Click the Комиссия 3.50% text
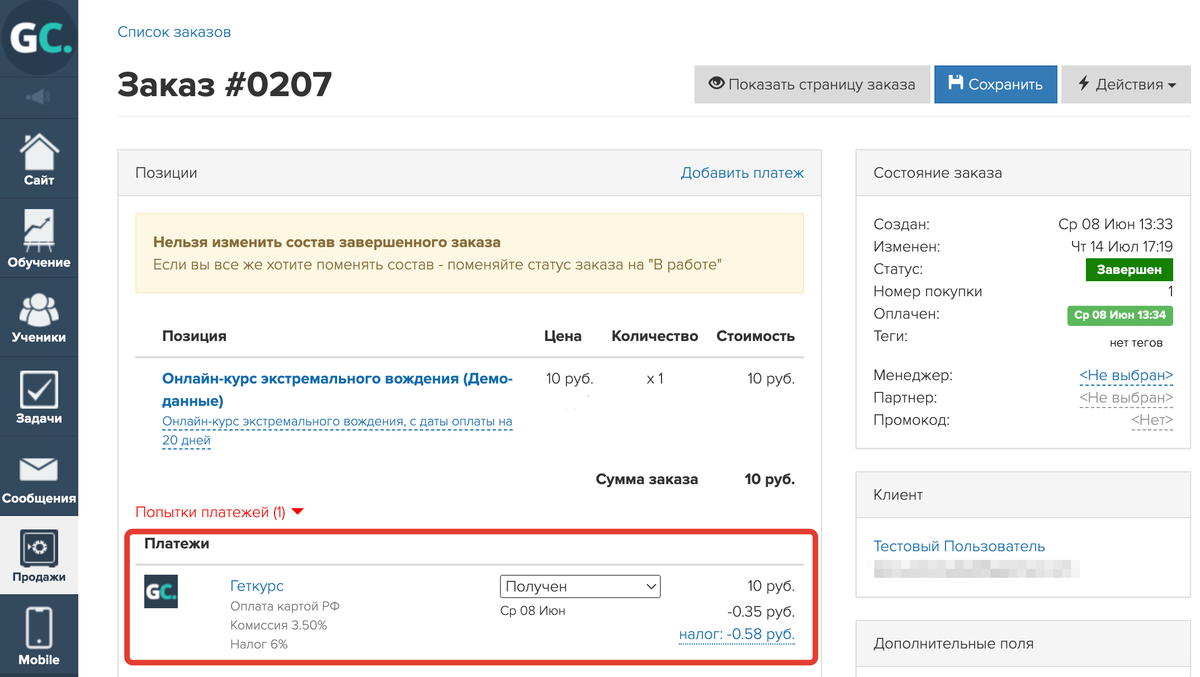1200x677 pixels. tap(278, 625)
